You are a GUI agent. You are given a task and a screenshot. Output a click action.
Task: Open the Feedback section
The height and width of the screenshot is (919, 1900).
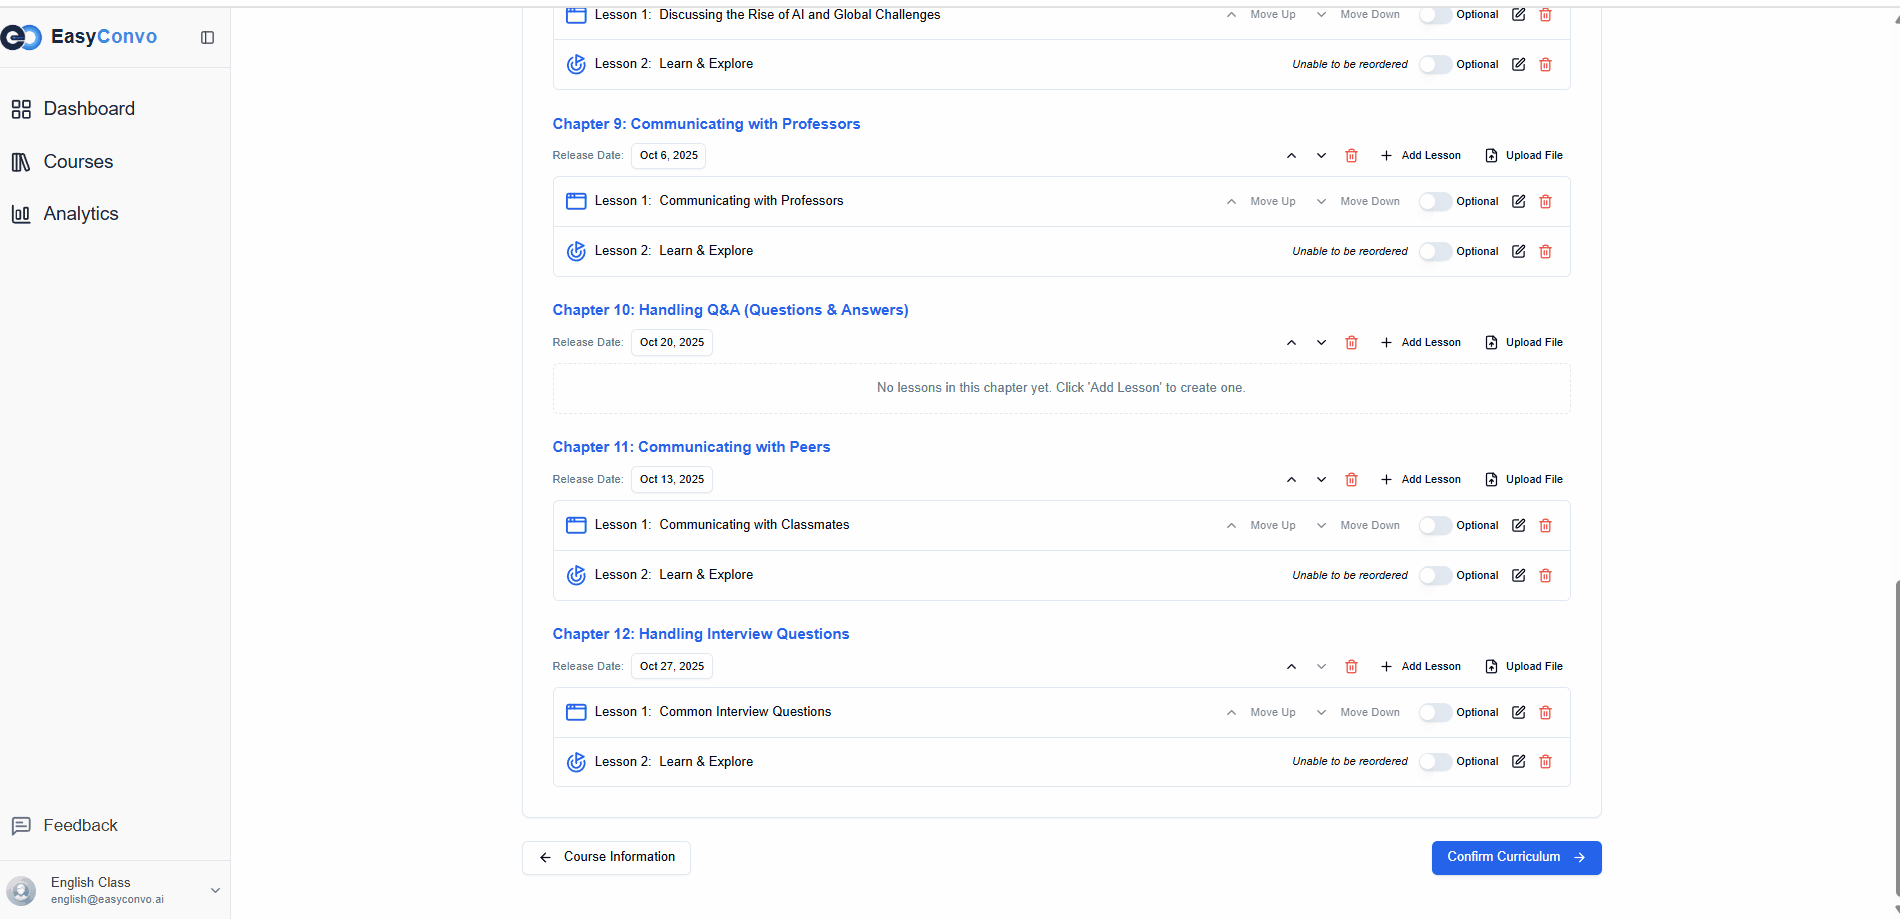click(80, 826)
